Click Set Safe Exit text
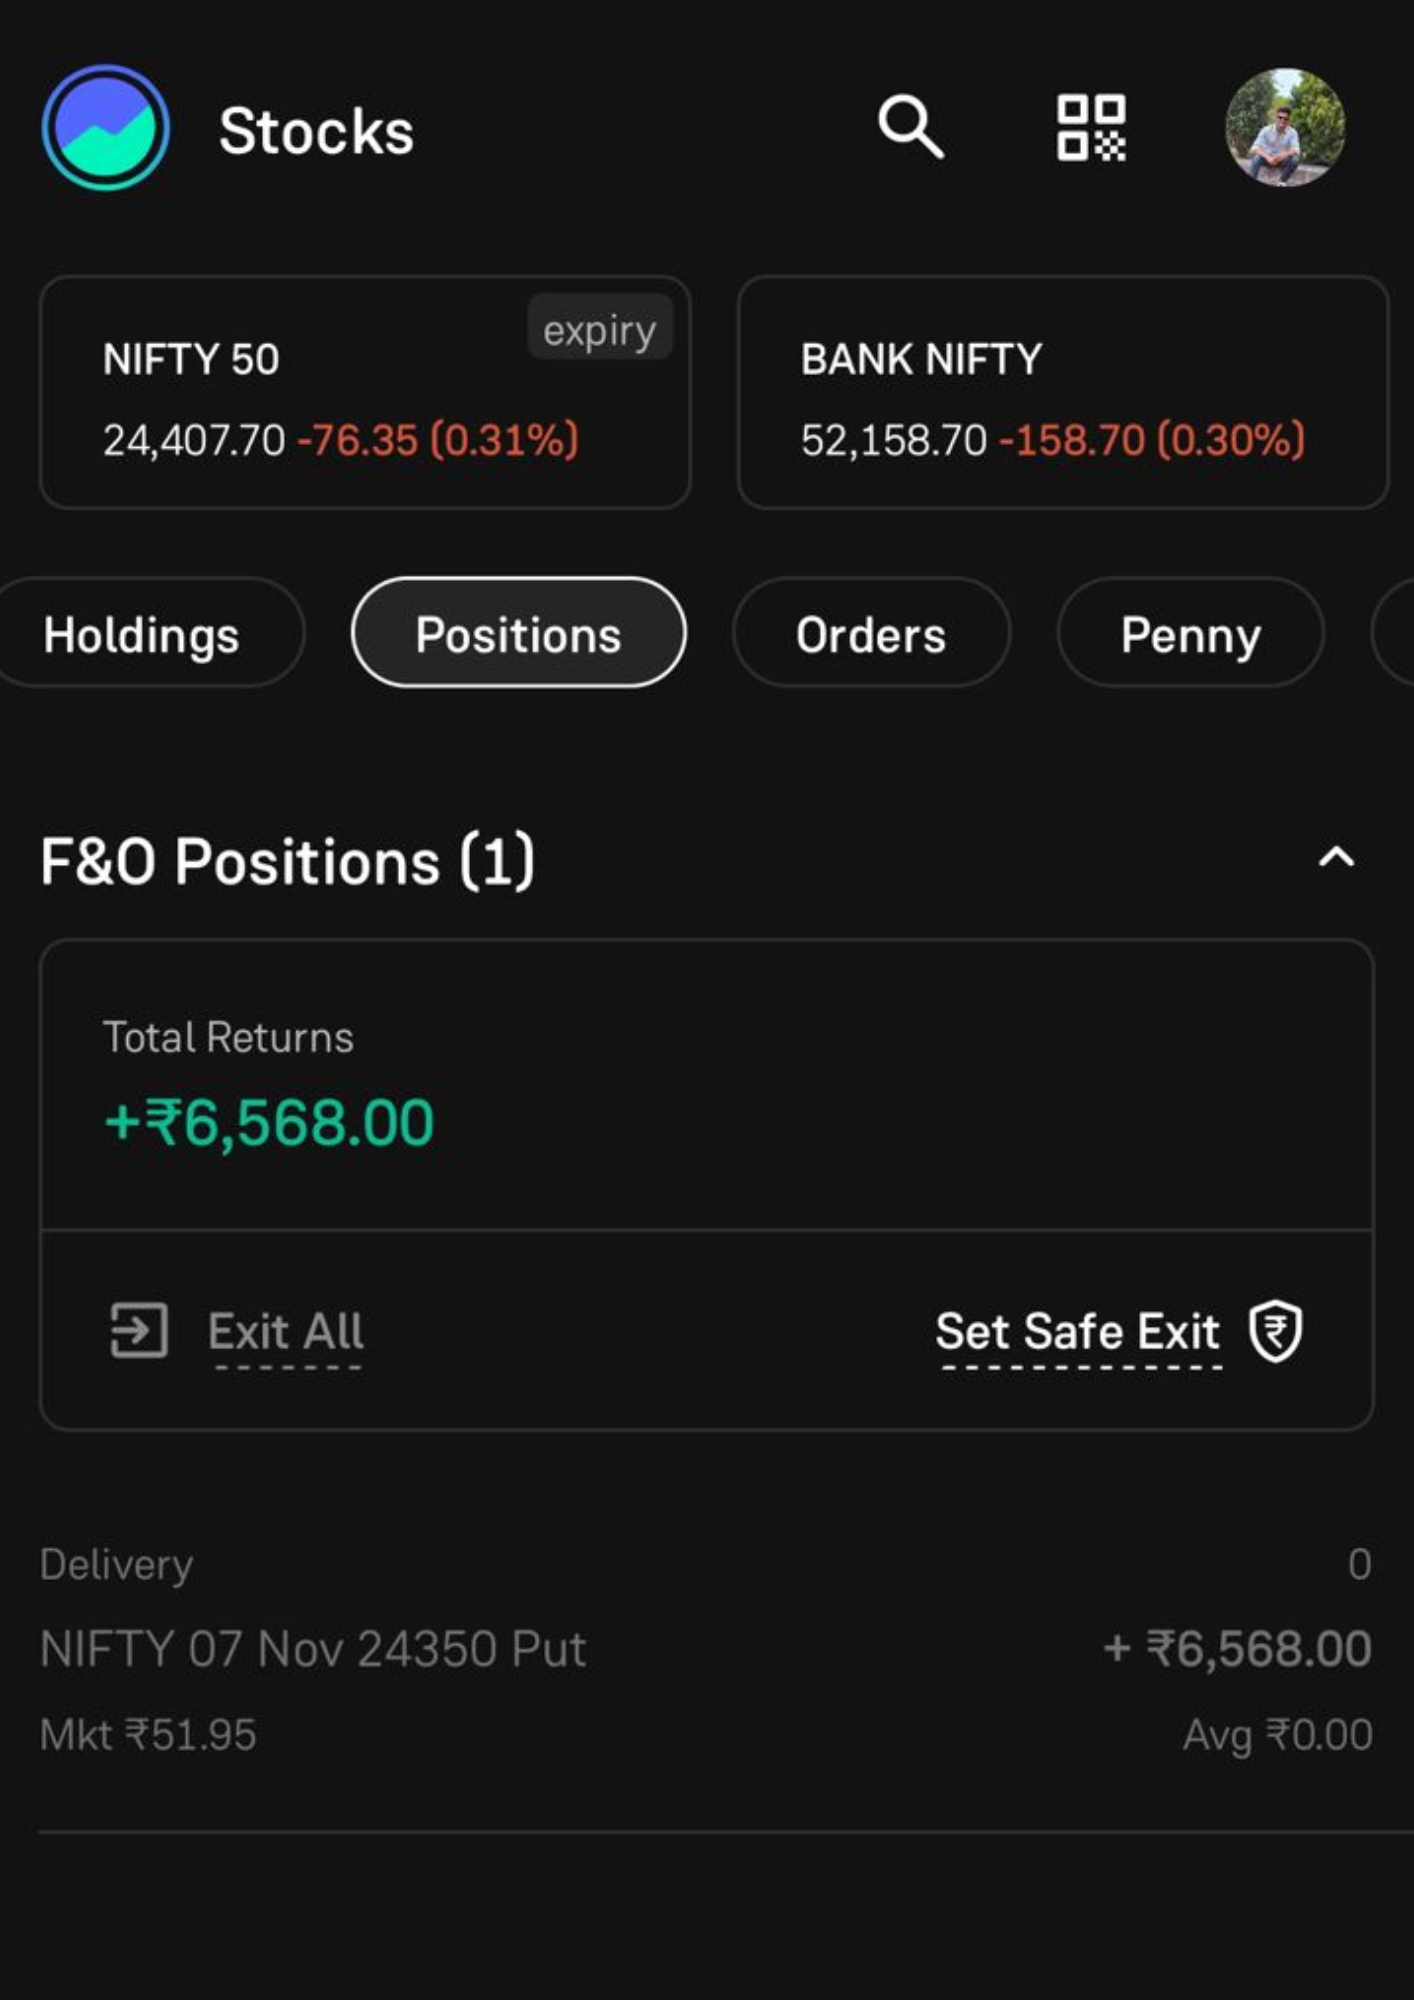Screen dimensions: 1414x2000 1078,1333
